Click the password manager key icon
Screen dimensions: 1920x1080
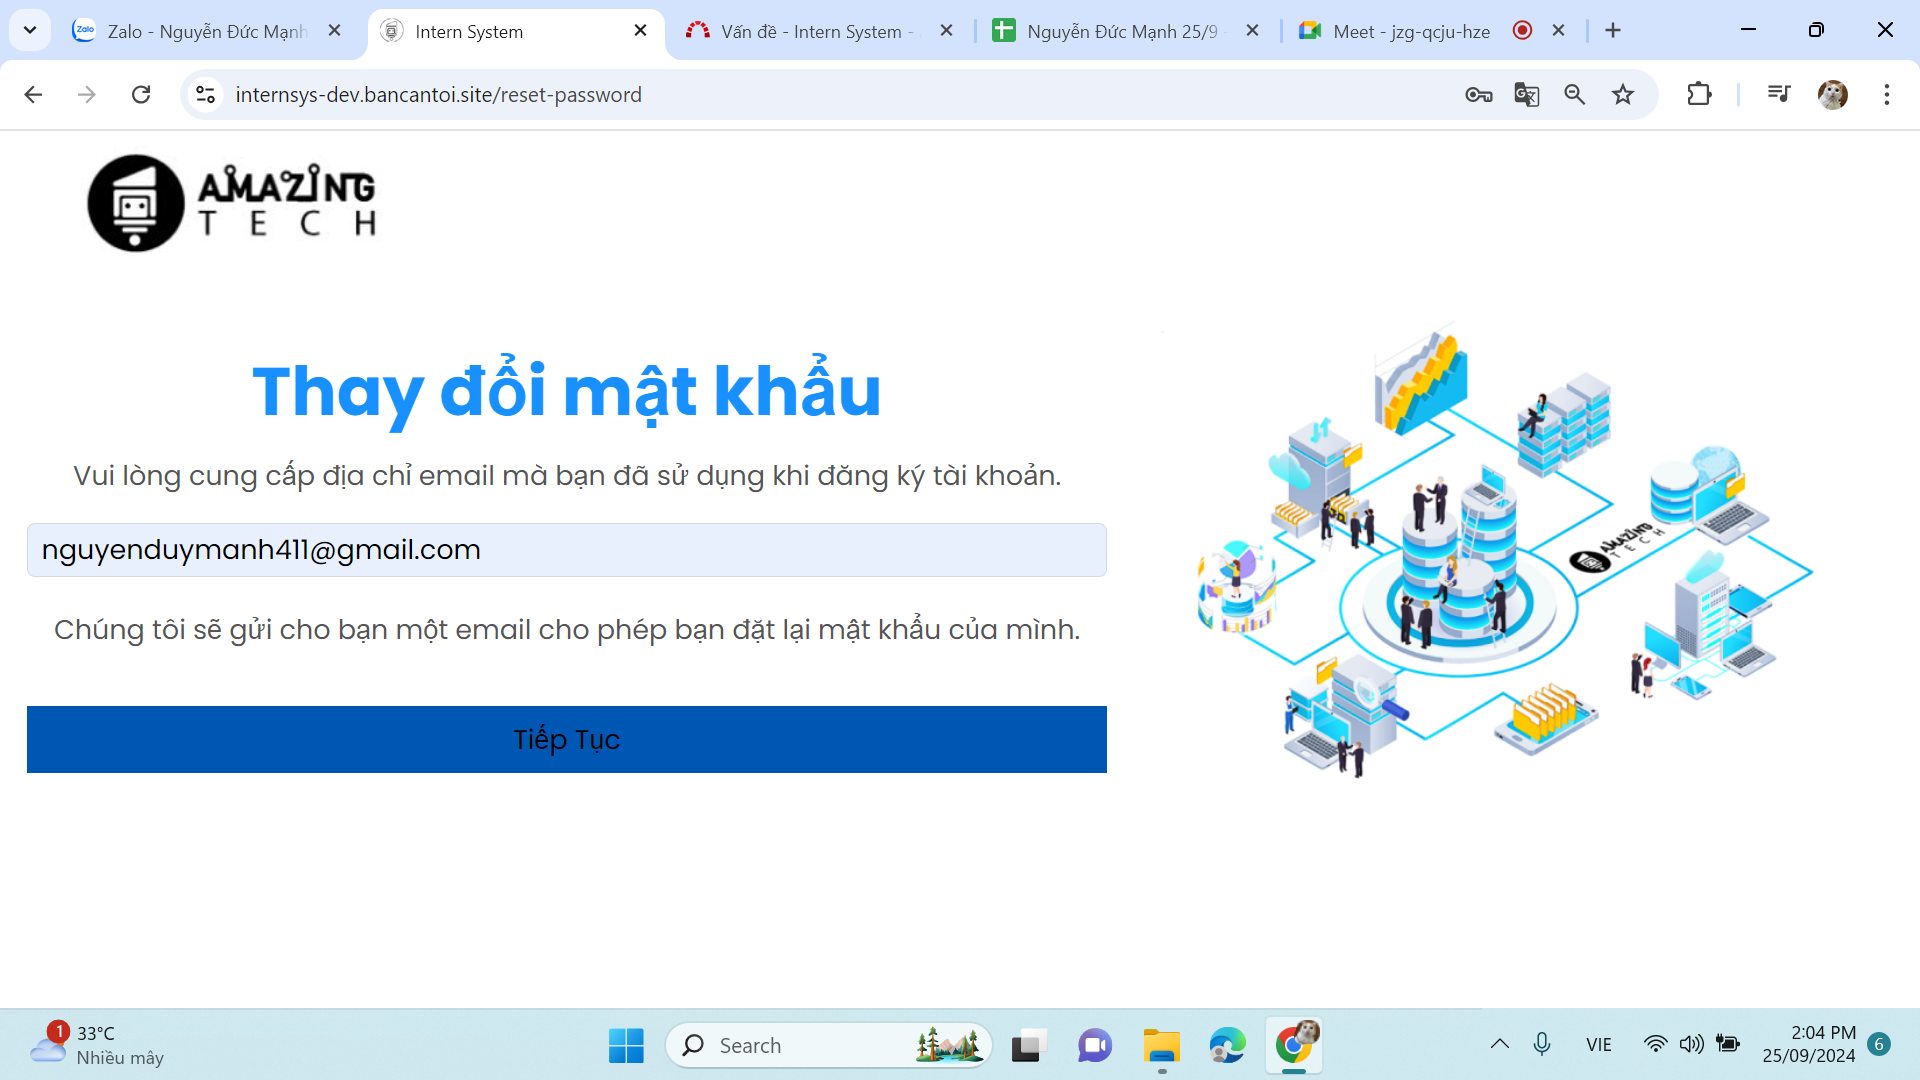tap(1478, 95)
